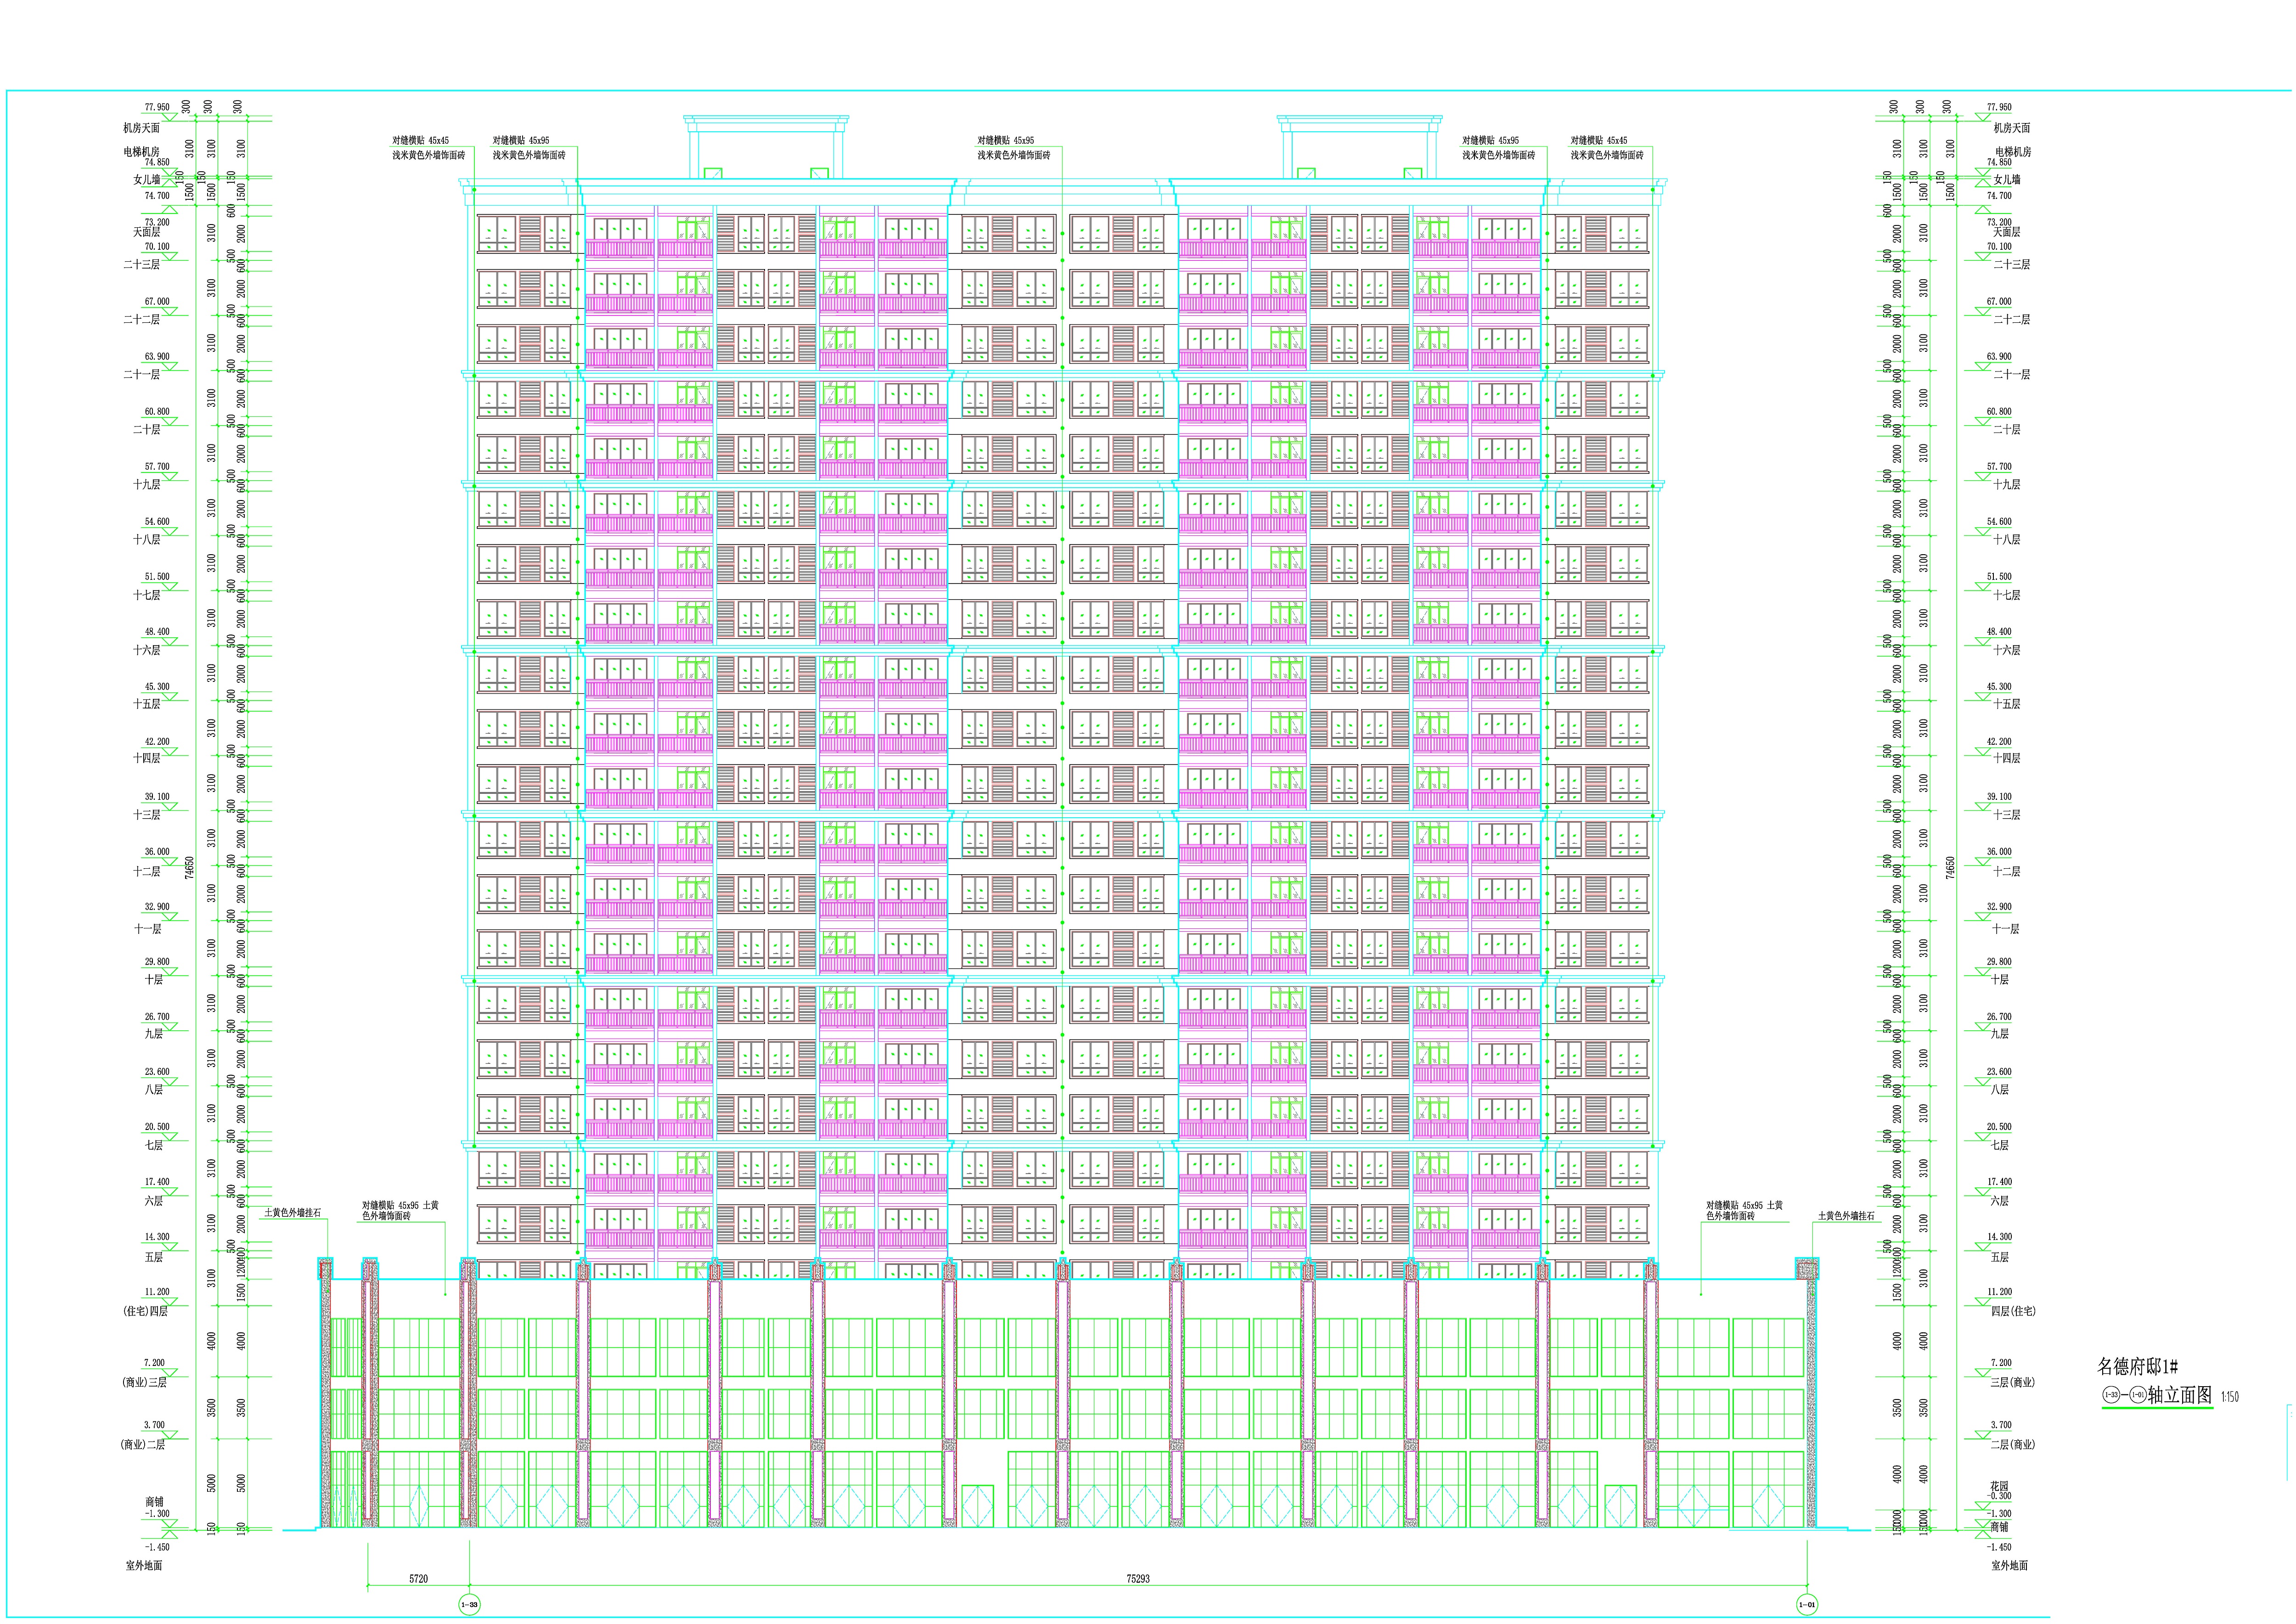Click the elevation value "-0.300"
Screen dimensions: 2296x1624
(x=1999, y=1497)
